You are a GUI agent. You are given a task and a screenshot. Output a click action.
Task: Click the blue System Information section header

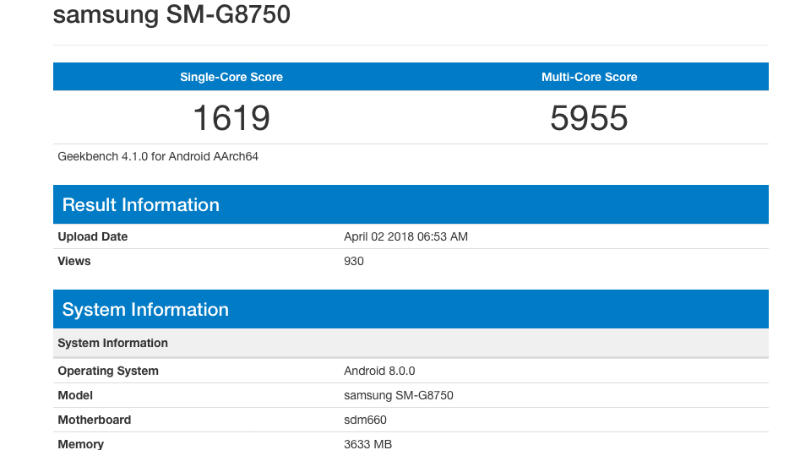145,310
